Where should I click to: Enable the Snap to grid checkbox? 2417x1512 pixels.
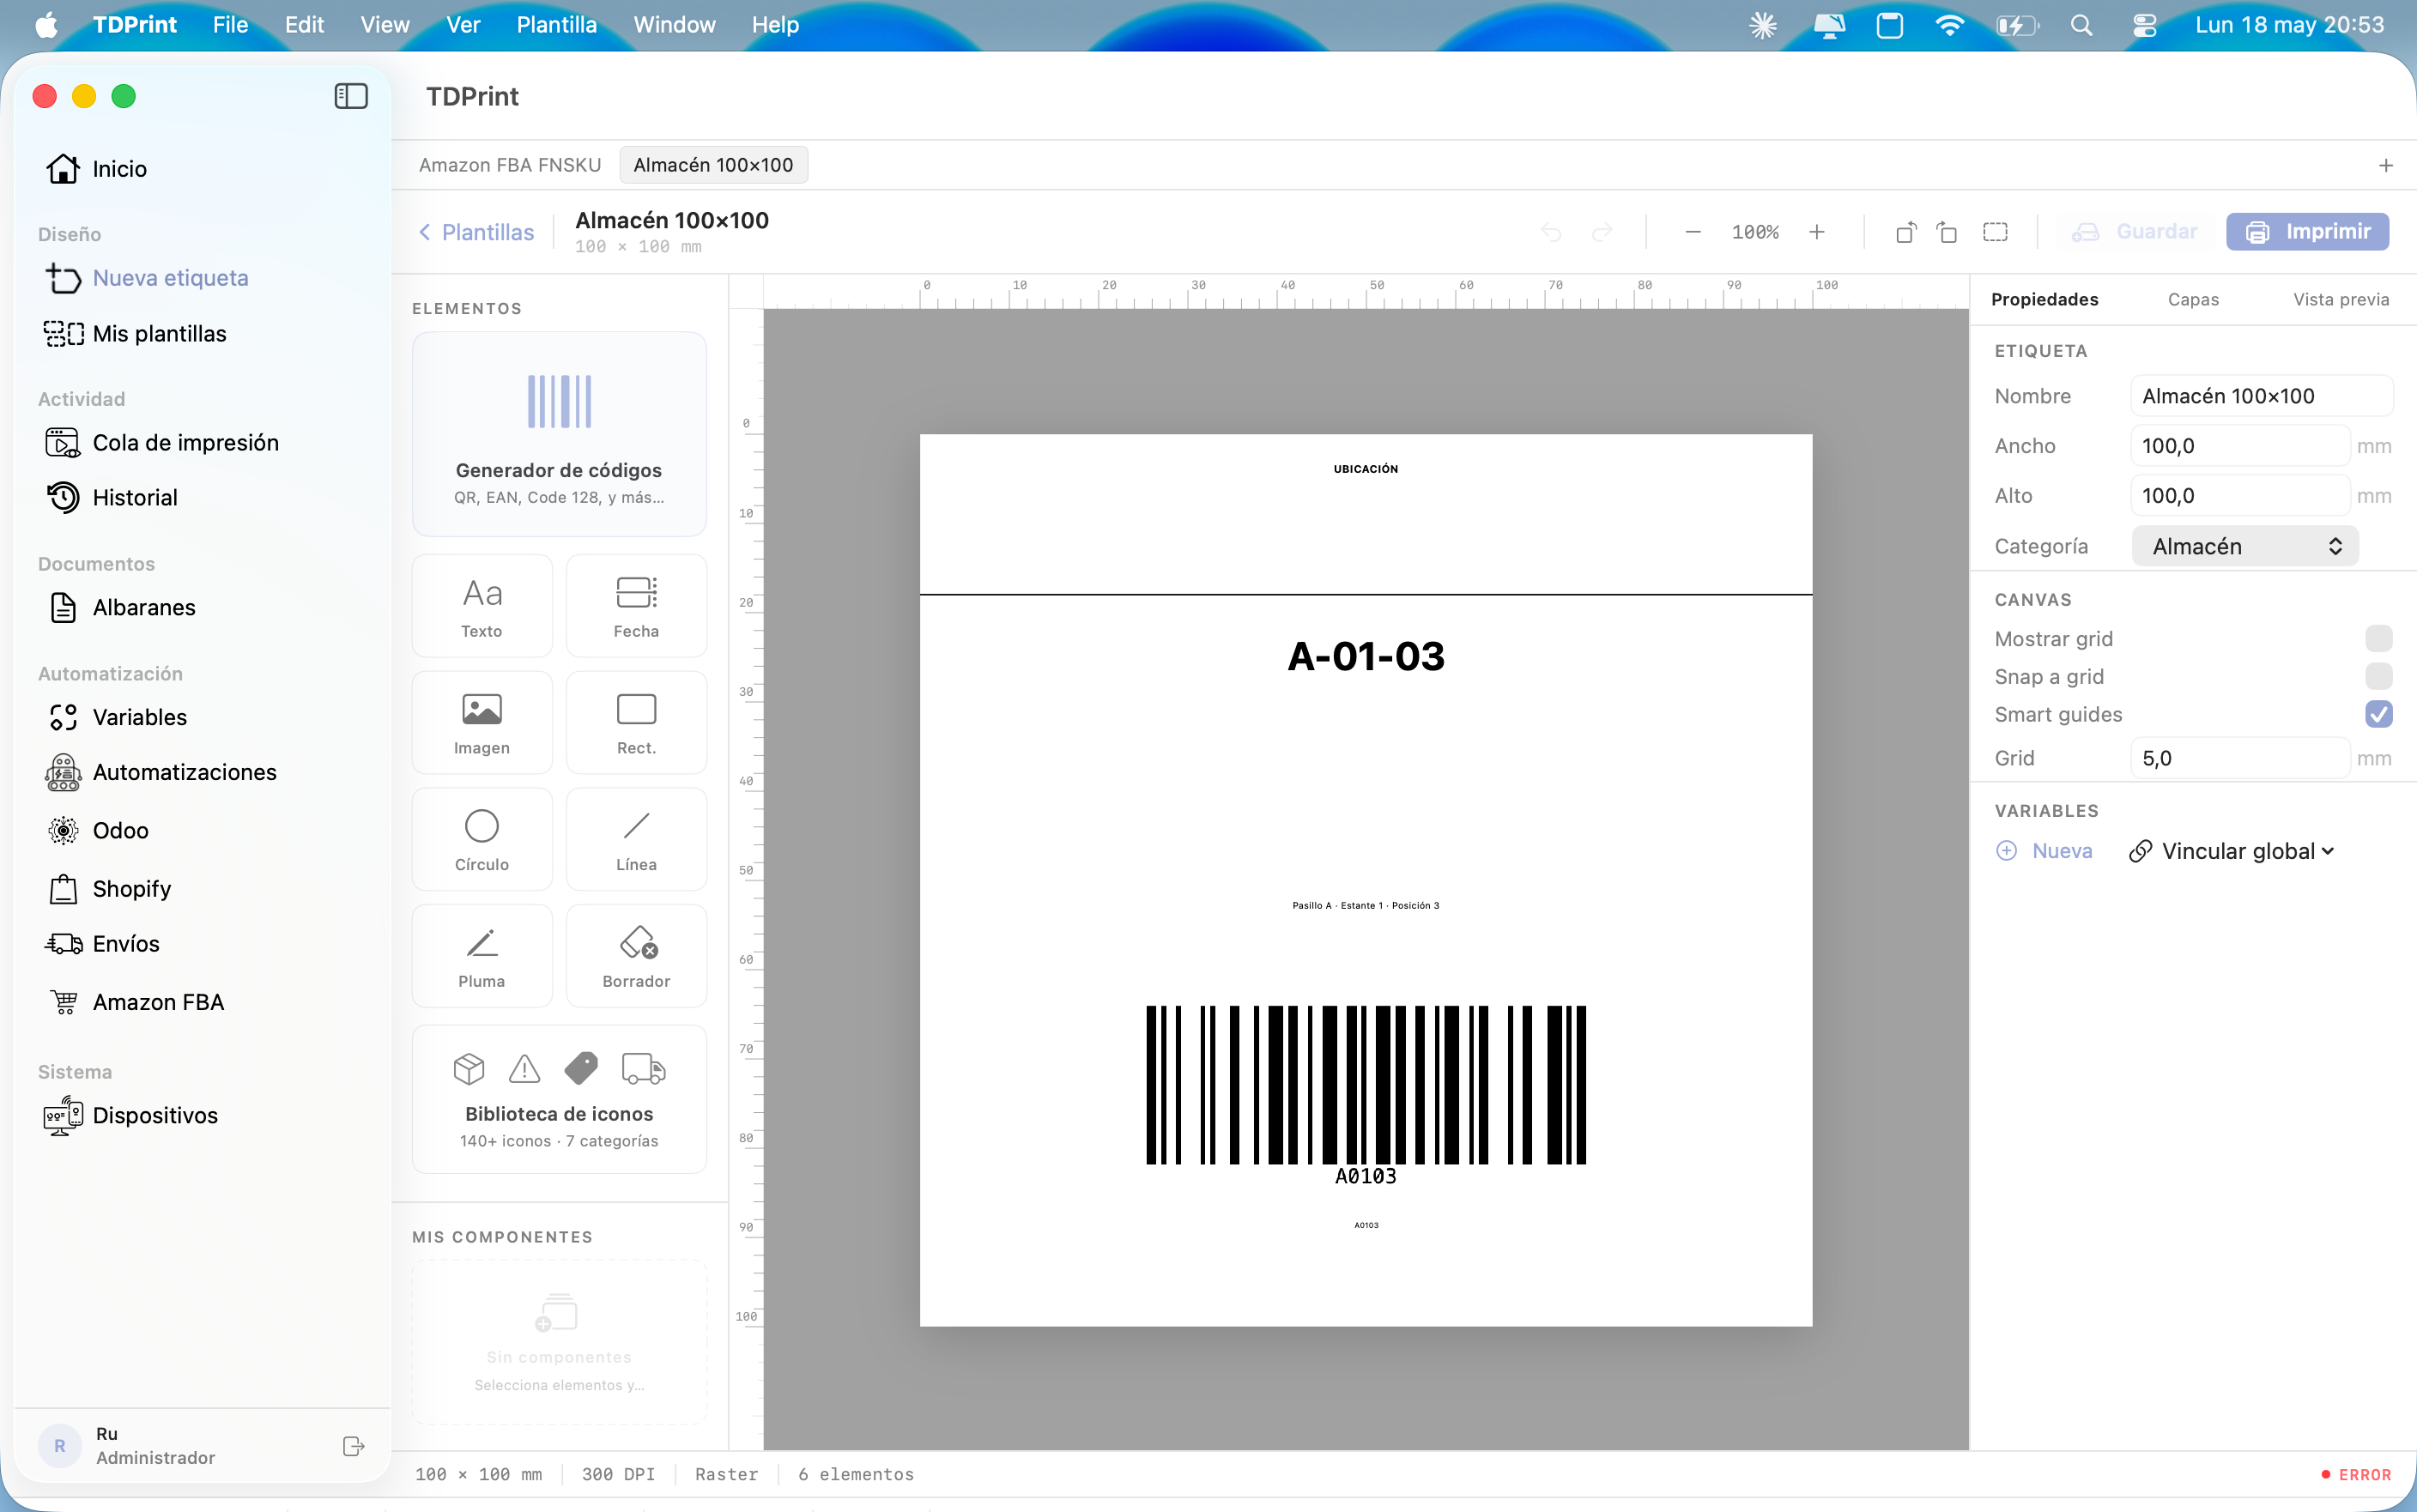click(x=2379, y=677)
